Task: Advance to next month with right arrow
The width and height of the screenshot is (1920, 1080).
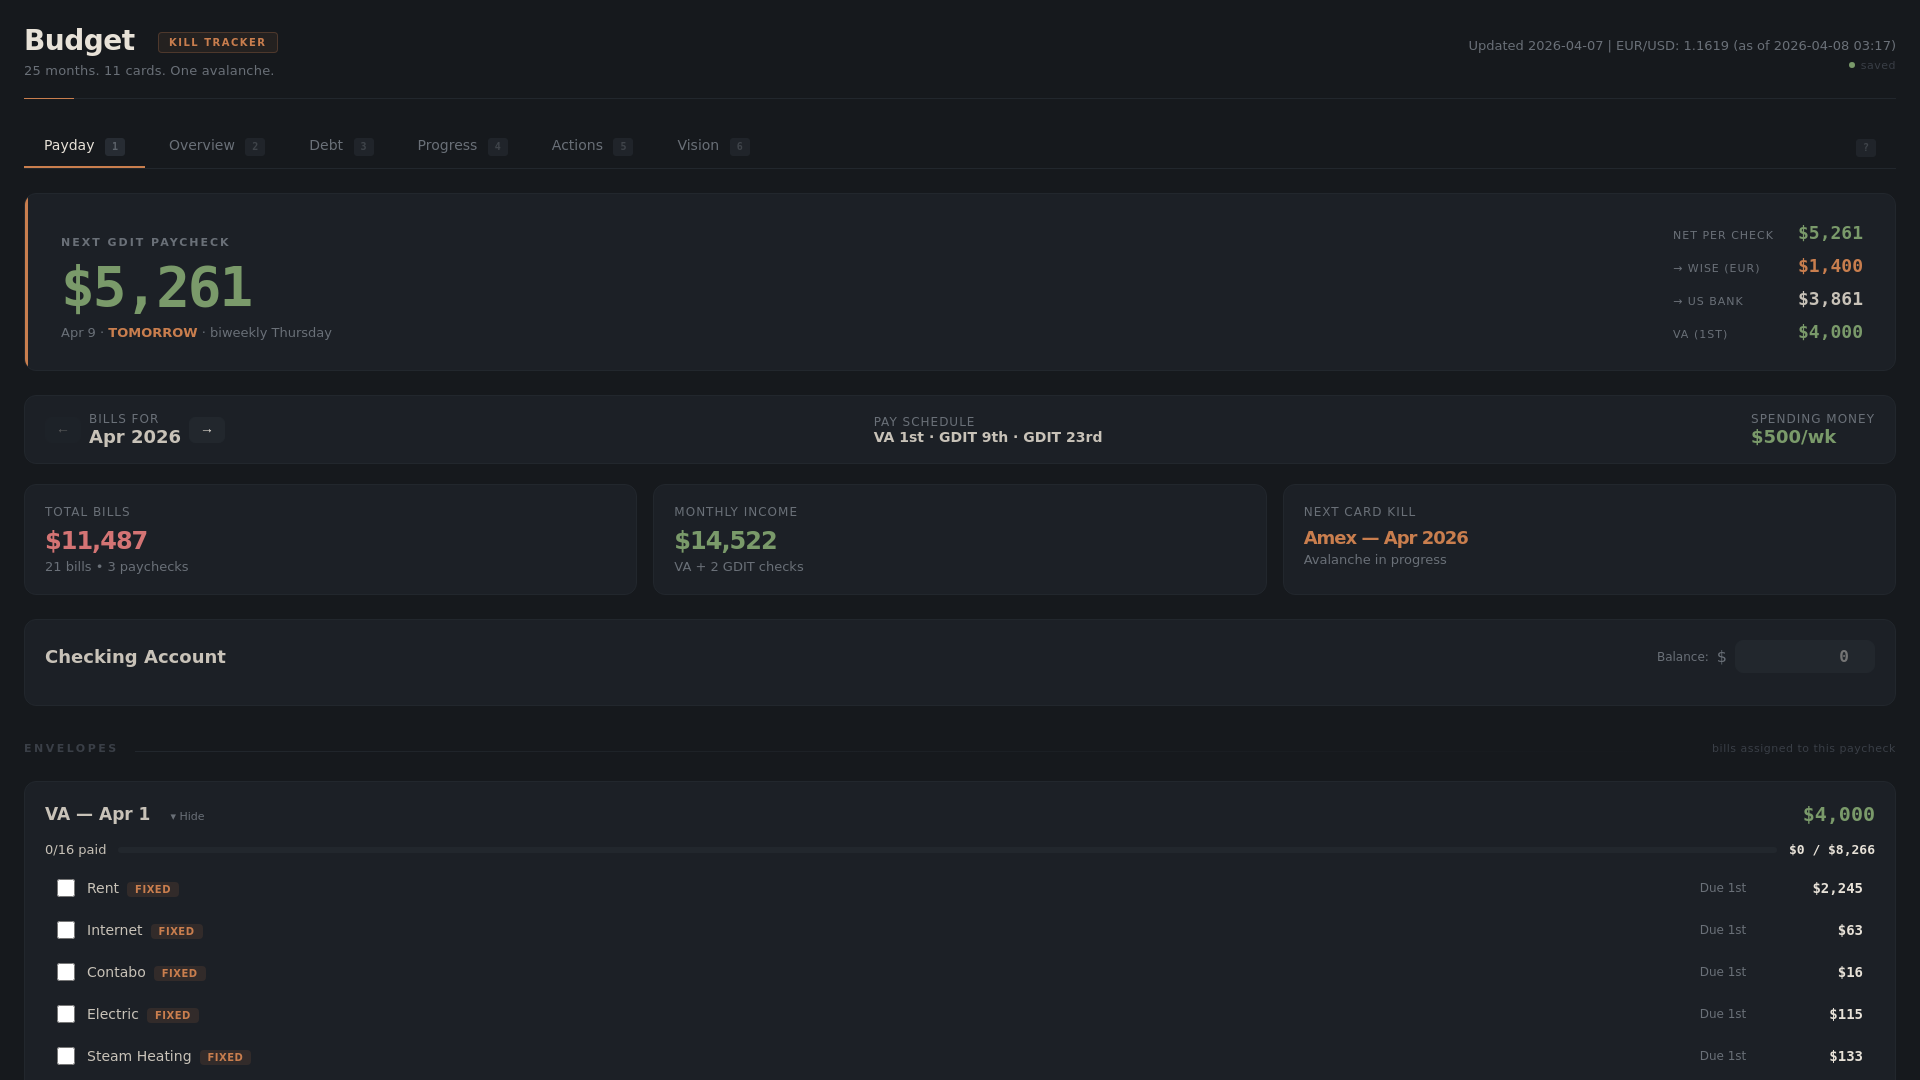Action: [207, 430]
